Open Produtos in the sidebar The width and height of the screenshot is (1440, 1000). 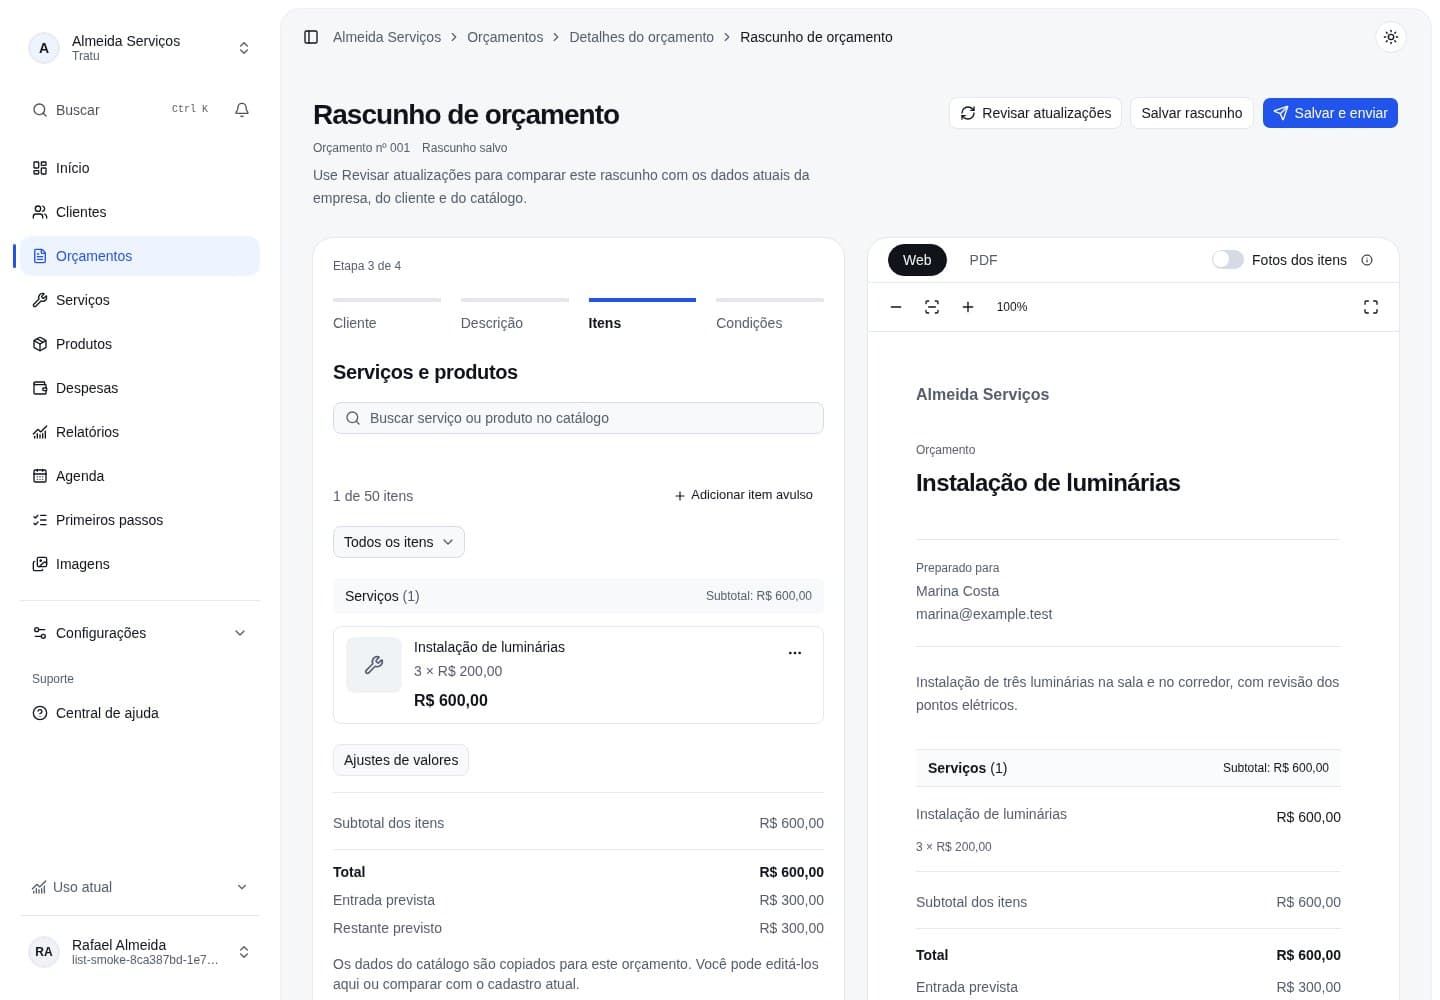coord(140,344)
